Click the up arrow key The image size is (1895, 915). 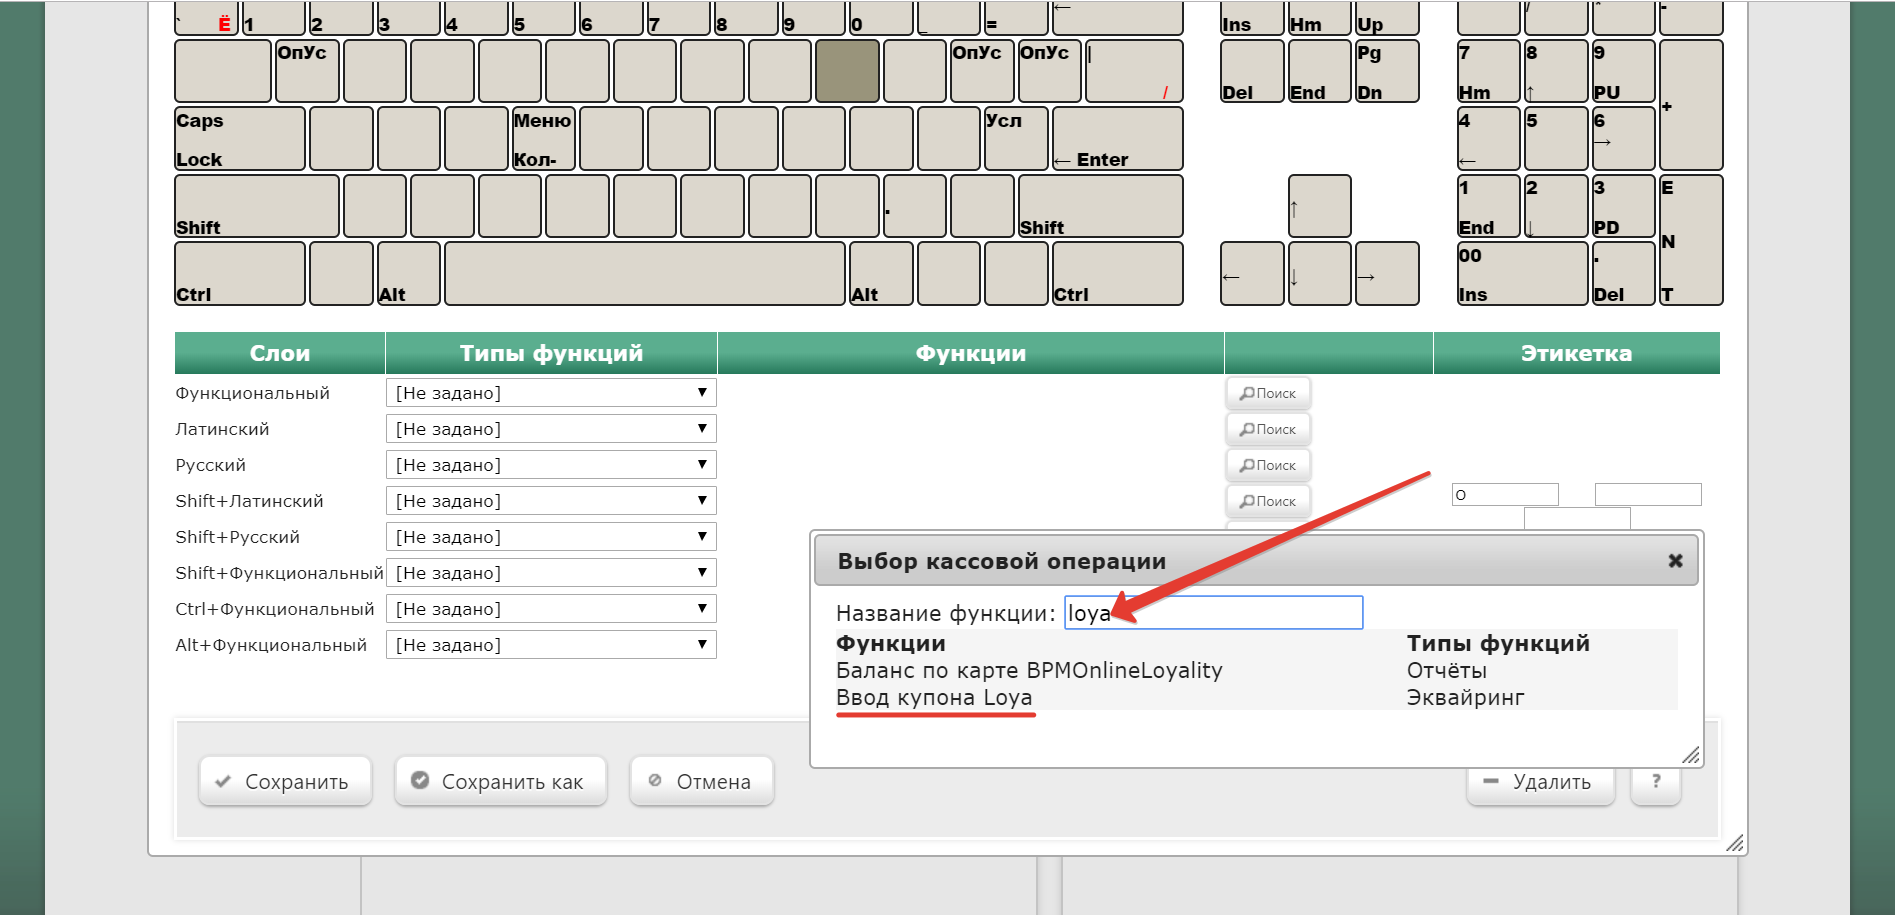1320,206
